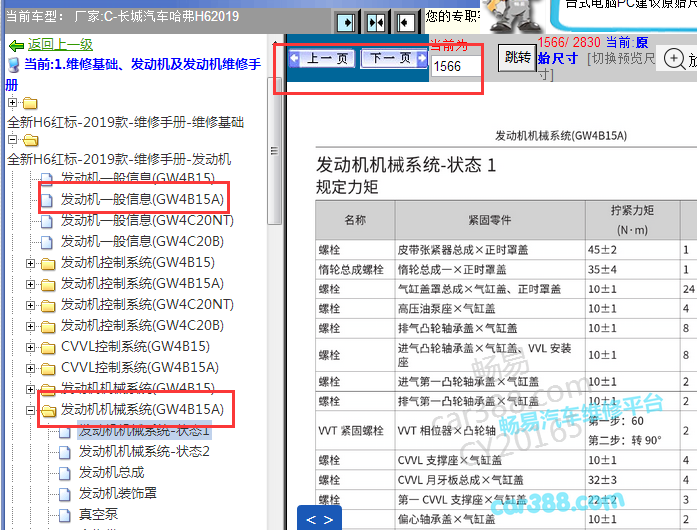Click the green back arrow icon

pyautogui.click(x=16, y=45)
